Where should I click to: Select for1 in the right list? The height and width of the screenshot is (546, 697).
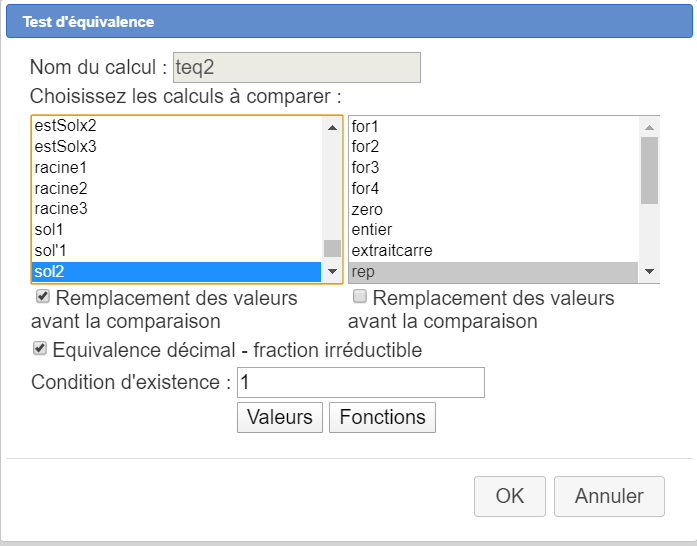click(366, 126)
